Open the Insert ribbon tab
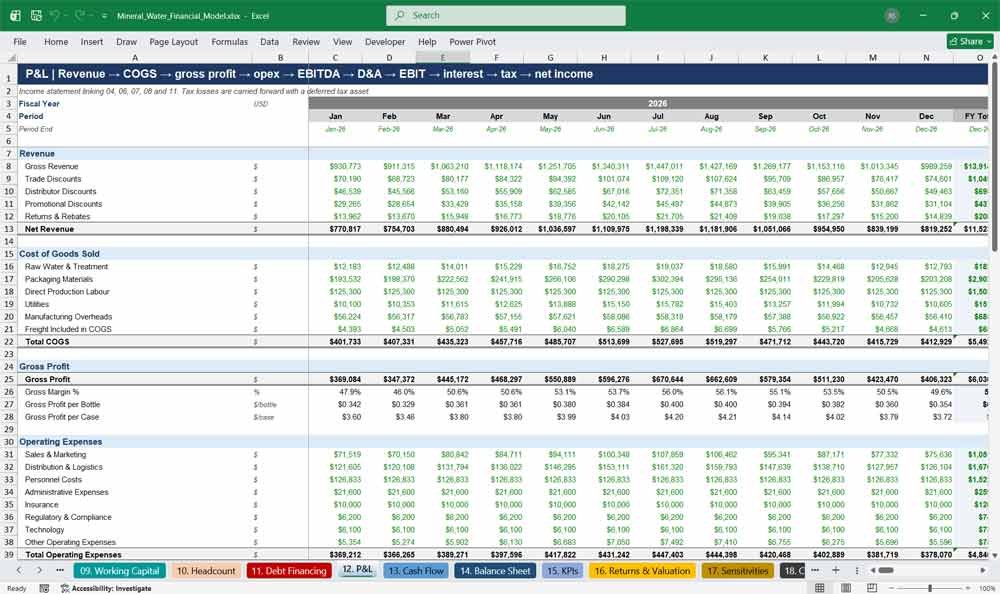The width and height of the screenshot is (1000, 594). 92,41
